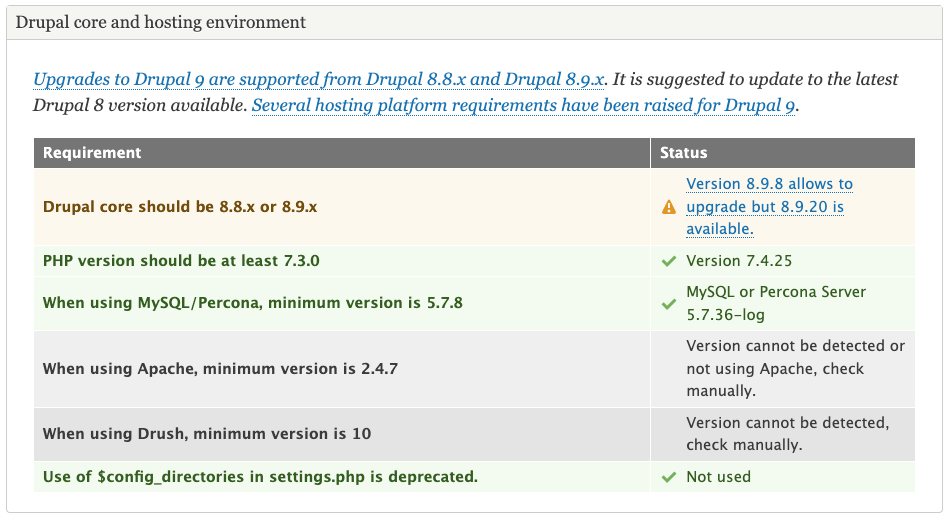Click the Drupal core and hosting environment title
The height and width of the screenshot is (519, 948).
pyautogui.click(x=161, y=22)
